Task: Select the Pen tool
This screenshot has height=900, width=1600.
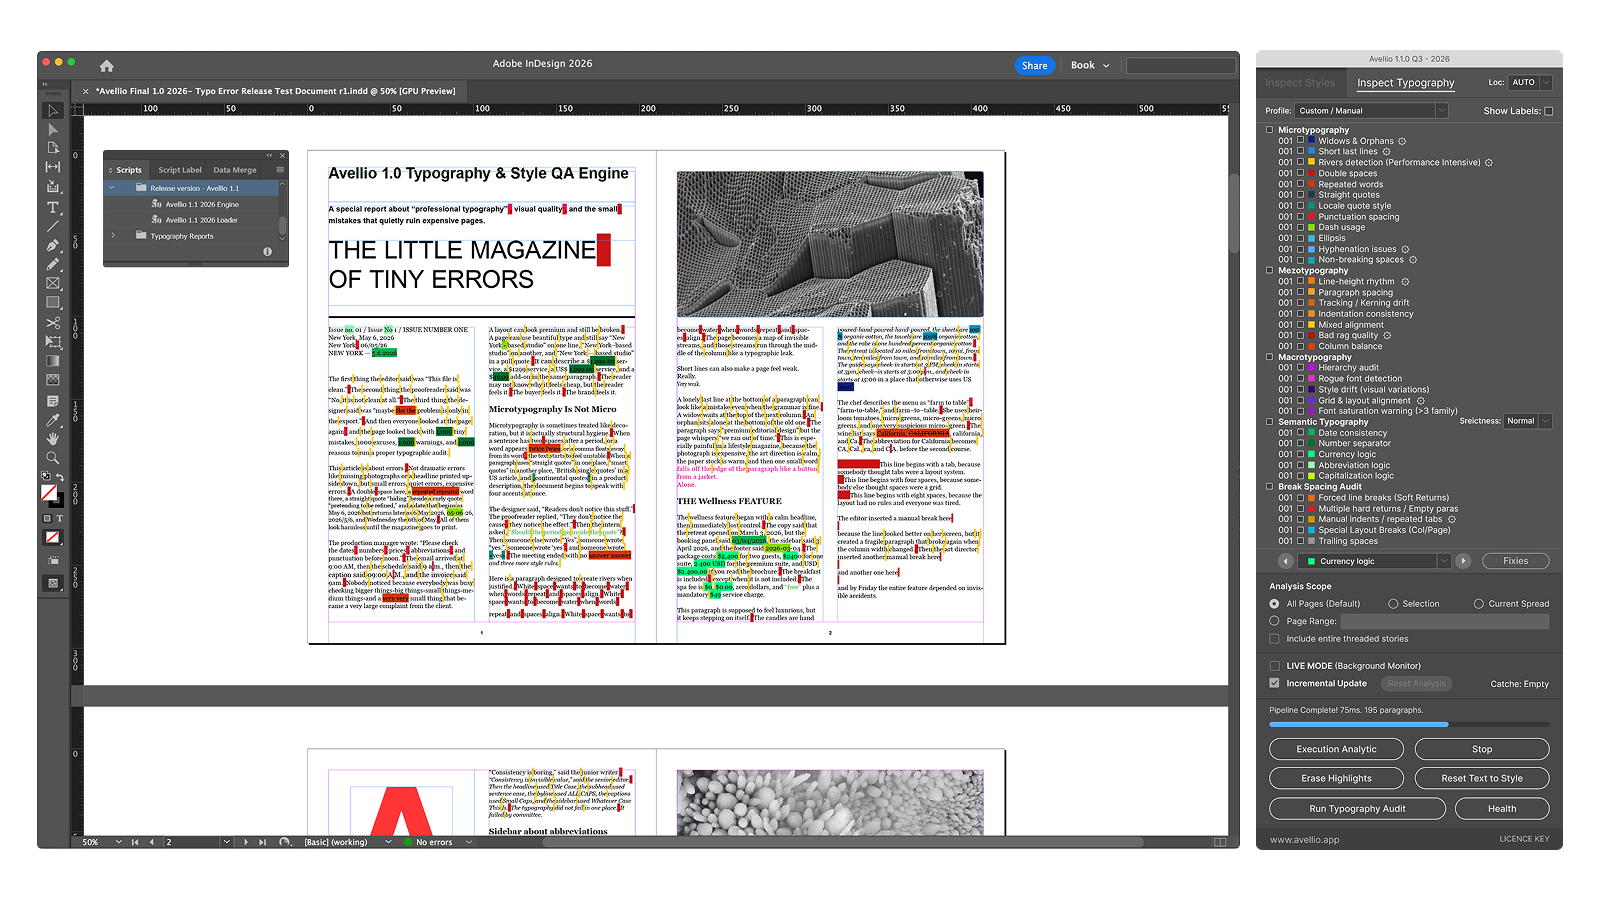Action: coord(53,245)
